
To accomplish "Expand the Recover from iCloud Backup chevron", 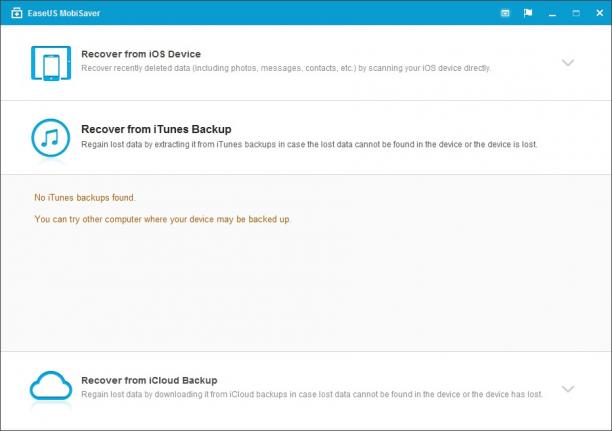I will pyautogui.click(x=568, y=389).
